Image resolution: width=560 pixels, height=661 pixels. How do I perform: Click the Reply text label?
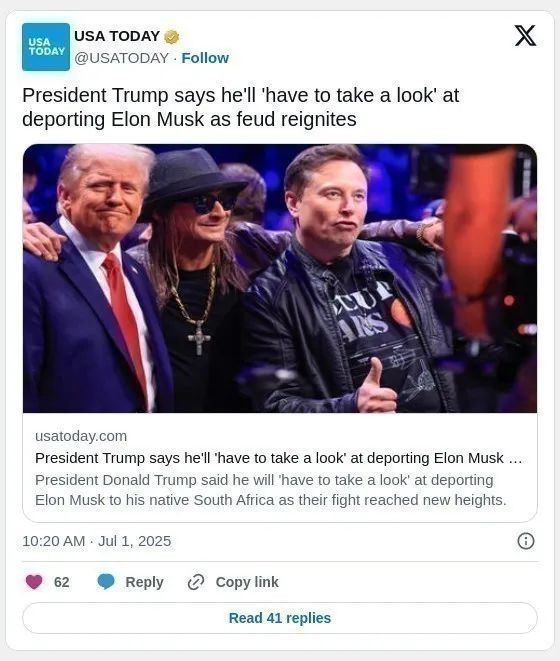tap(144, 582)
